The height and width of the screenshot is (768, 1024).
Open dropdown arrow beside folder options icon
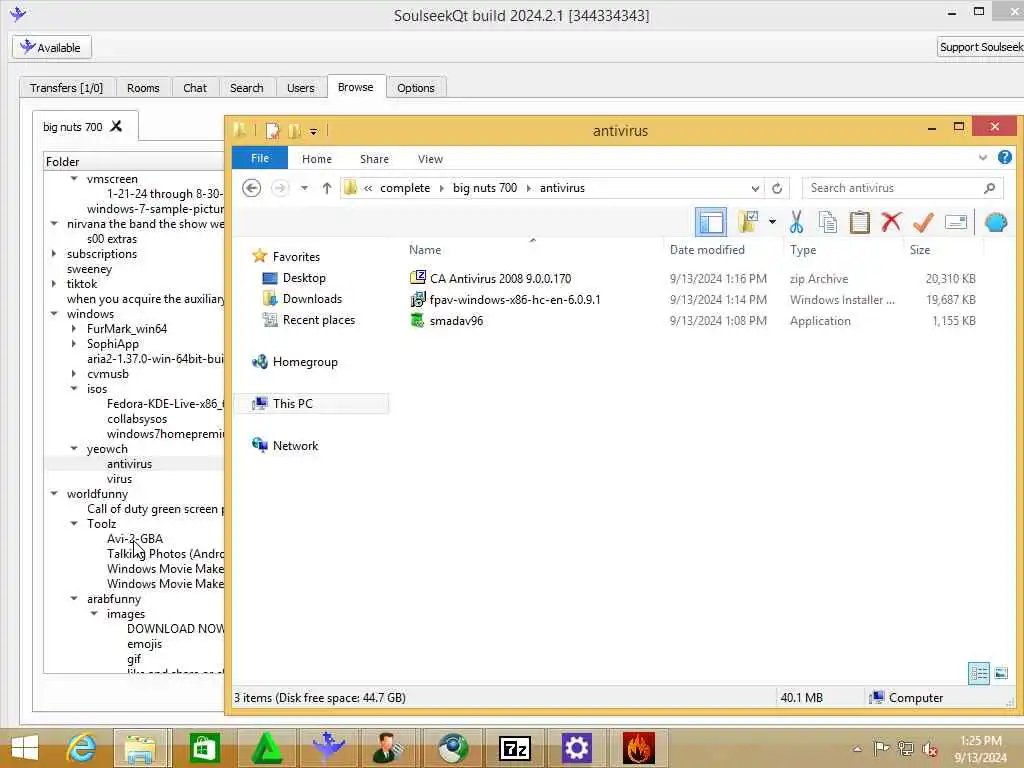pos(772,223)
